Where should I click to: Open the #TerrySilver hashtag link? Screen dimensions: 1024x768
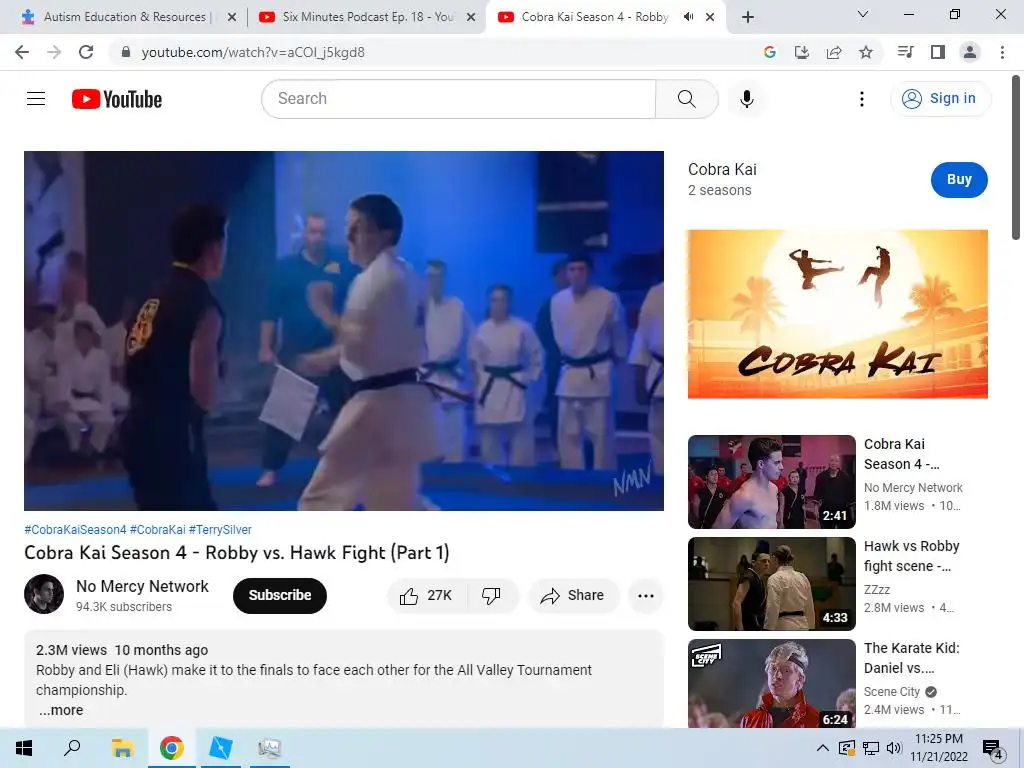pyautogui.click(x=220, y=530)
